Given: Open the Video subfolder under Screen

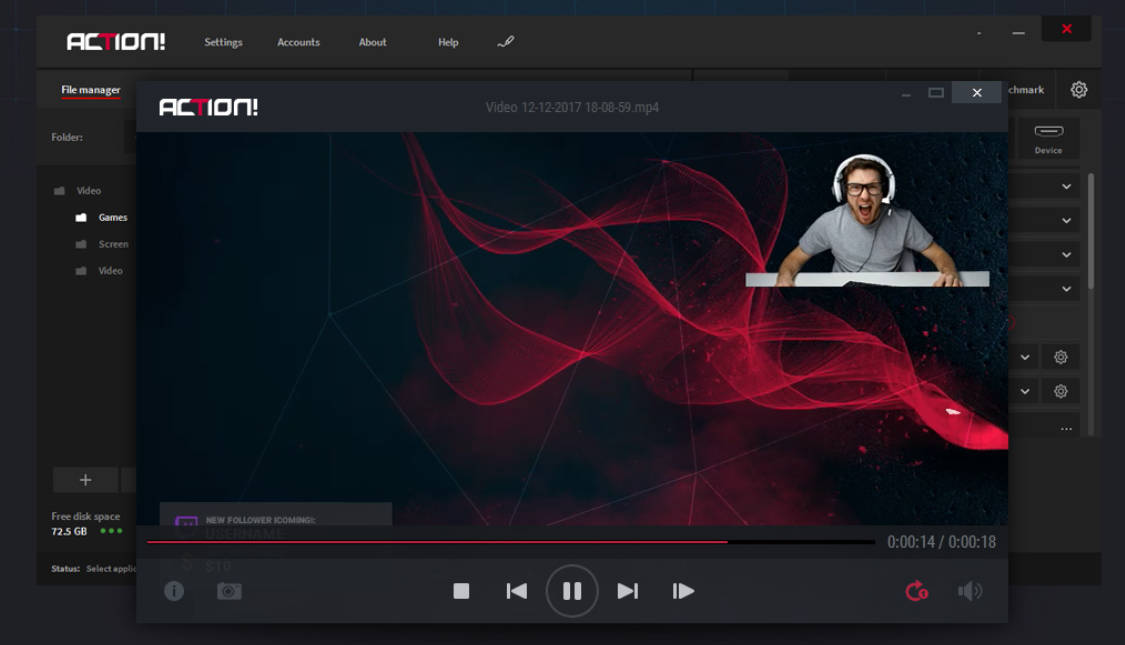Looking at the screenshot, I should click(99, 270).
